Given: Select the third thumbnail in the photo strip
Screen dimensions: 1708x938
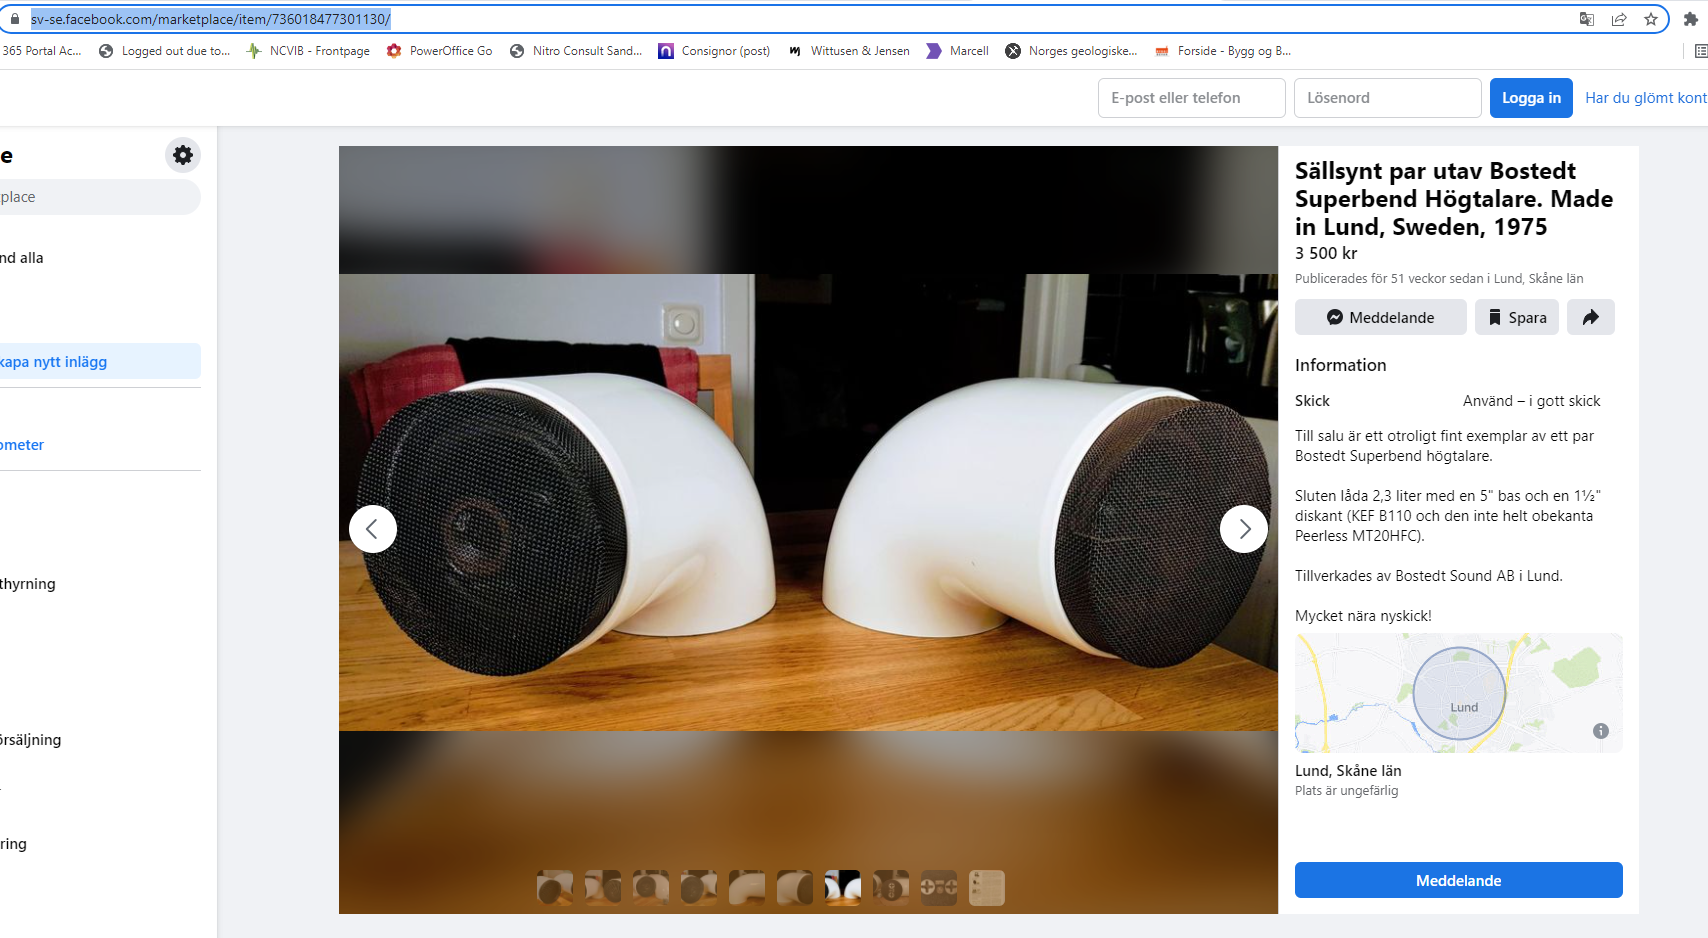Looking at the screenshot, I should click(651, 887).
